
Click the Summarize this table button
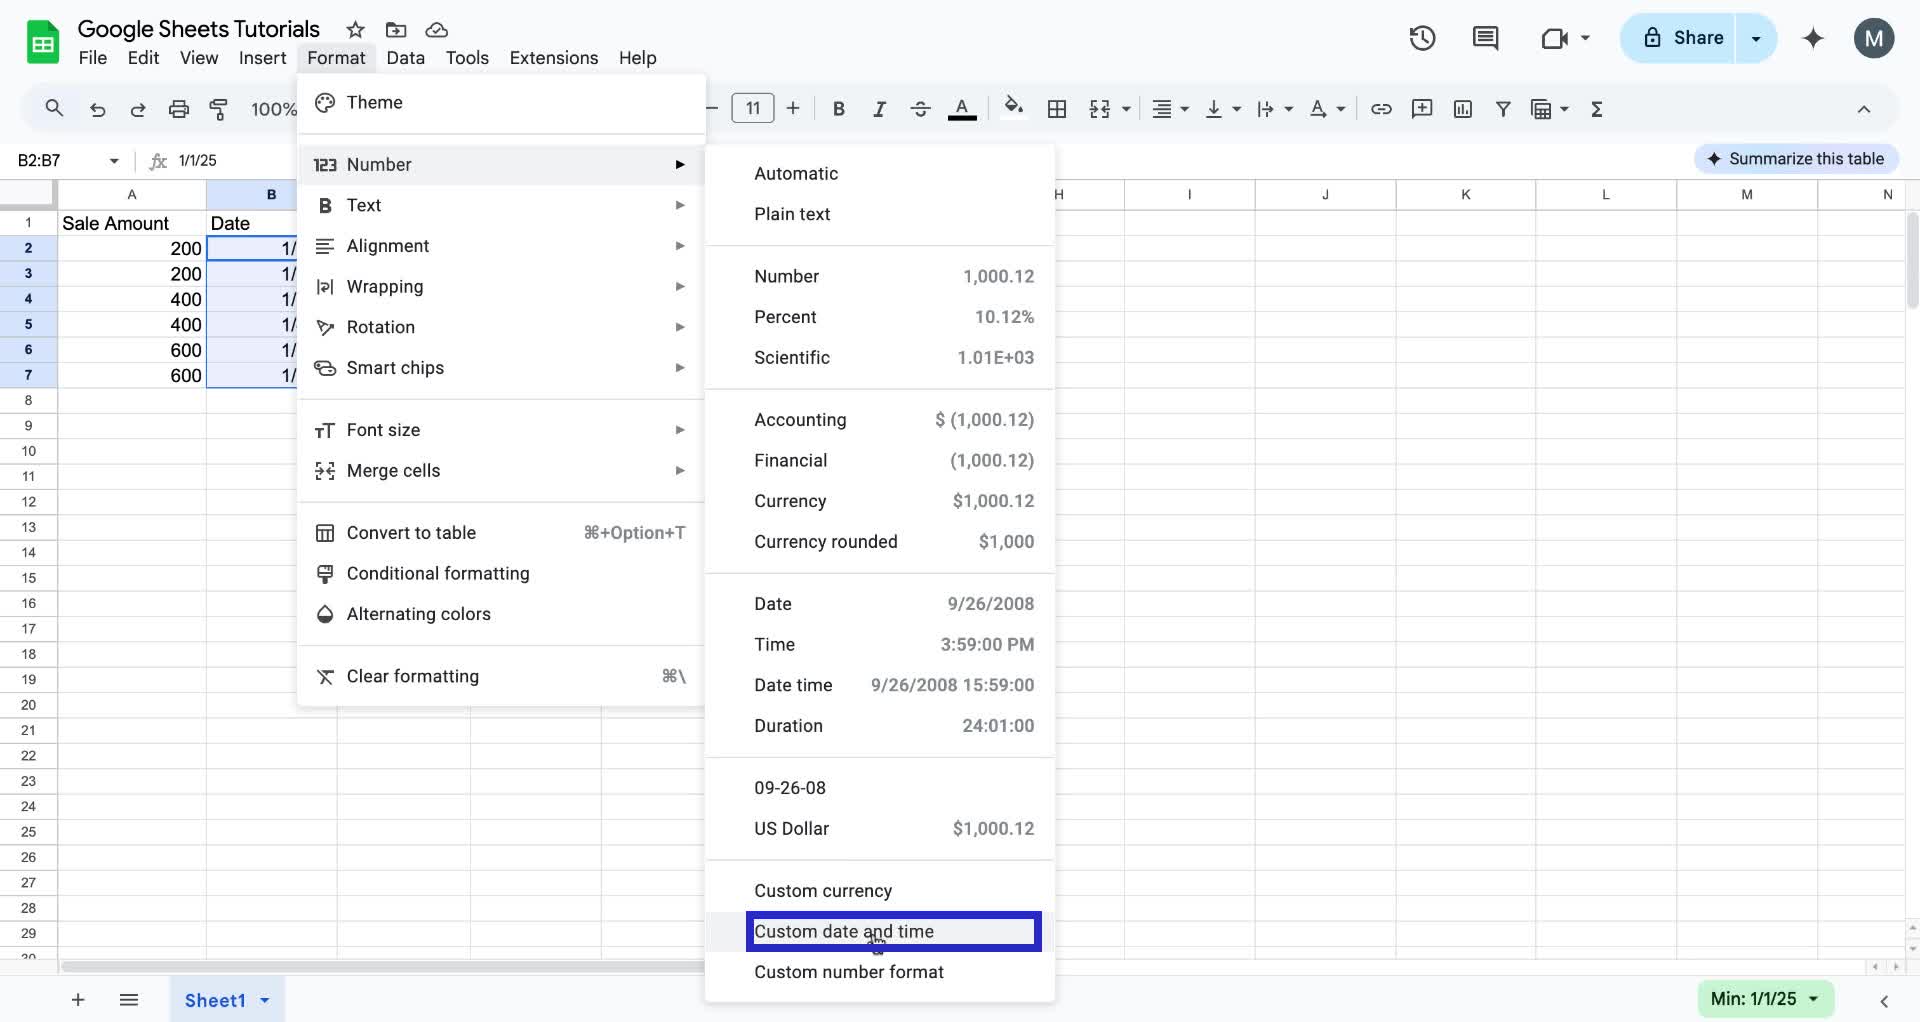[x=1795, y=158]
